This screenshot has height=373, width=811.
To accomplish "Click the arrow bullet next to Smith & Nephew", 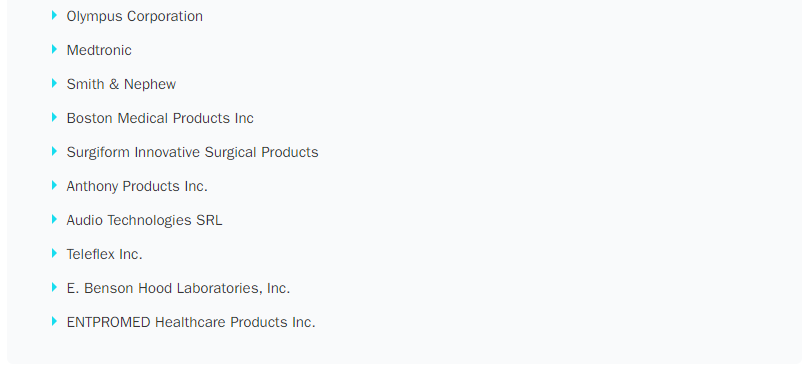I will pos(54,83).
